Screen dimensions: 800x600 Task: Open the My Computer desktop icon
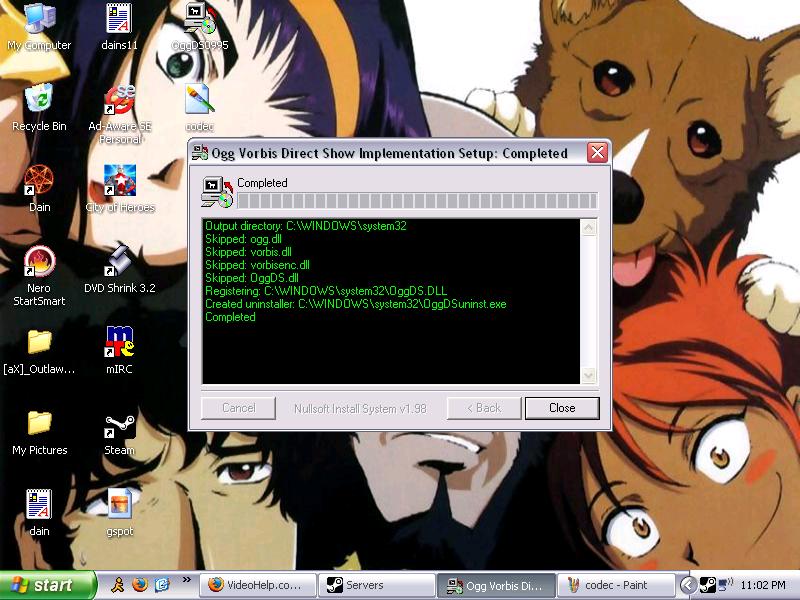tap(39, 27)
